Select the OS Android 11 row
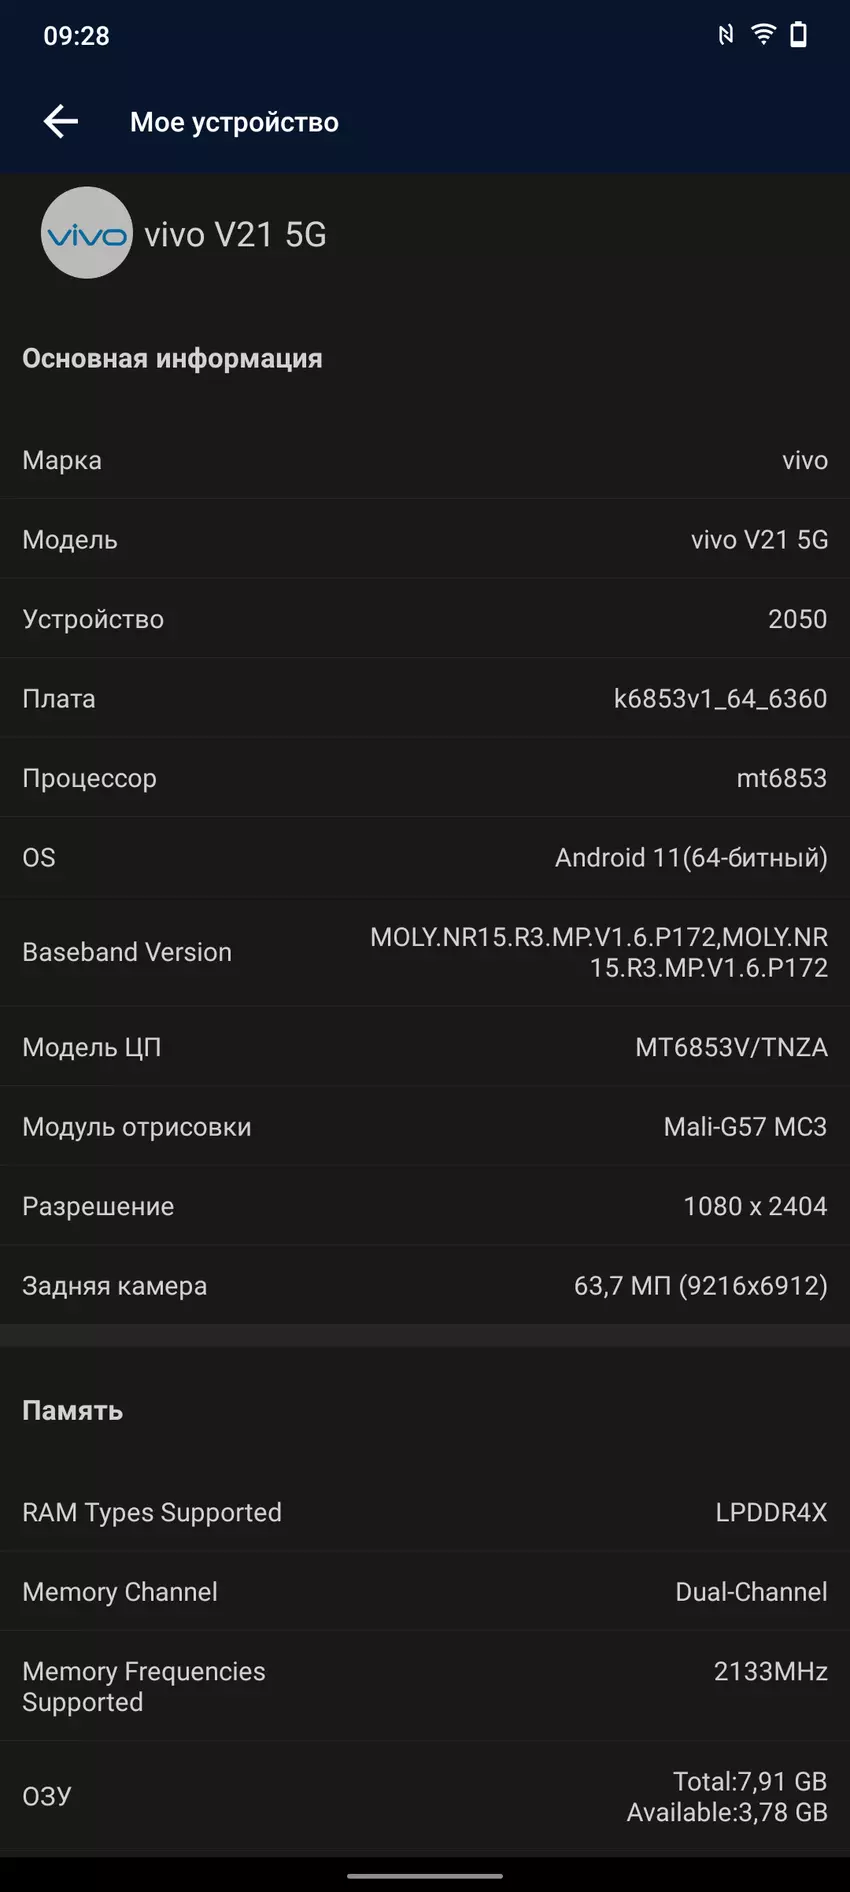The height and width of the screenshot is (1892, 850). [x=425, y=858]
